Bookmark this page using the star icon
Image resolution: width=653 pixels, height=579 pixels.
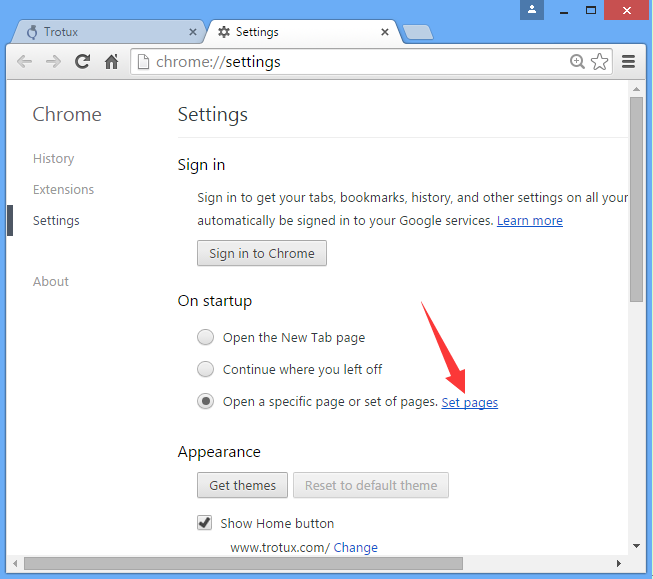(x=599, y=62)
